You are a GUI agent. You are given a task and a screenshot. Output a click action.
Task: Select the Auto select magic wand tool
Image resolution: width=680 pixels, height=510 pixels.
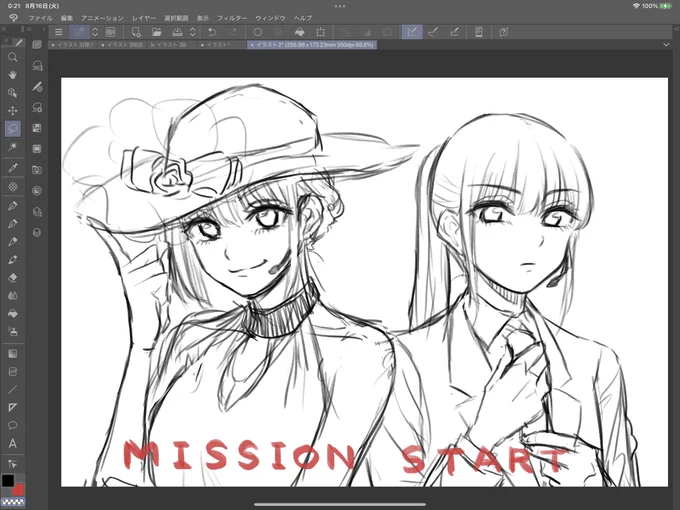(x=13, y=147)
